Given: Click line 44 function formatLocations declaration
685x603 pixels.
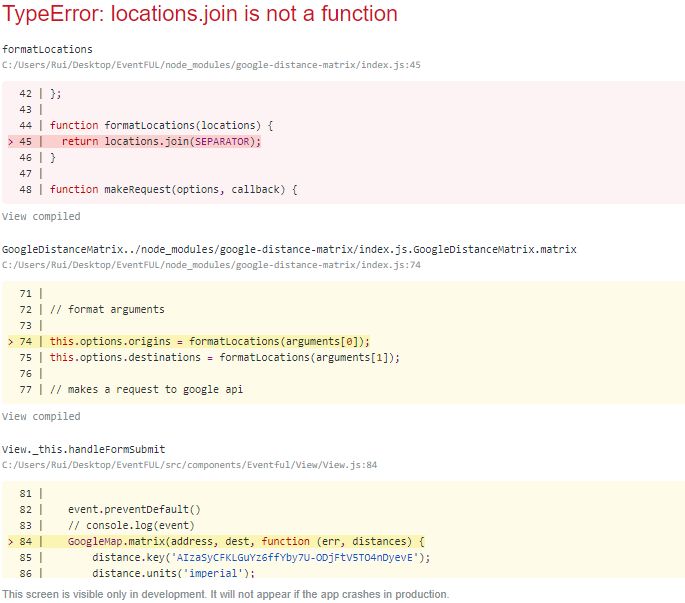Looking at the screenshot, I should click(x=161, y=125).
